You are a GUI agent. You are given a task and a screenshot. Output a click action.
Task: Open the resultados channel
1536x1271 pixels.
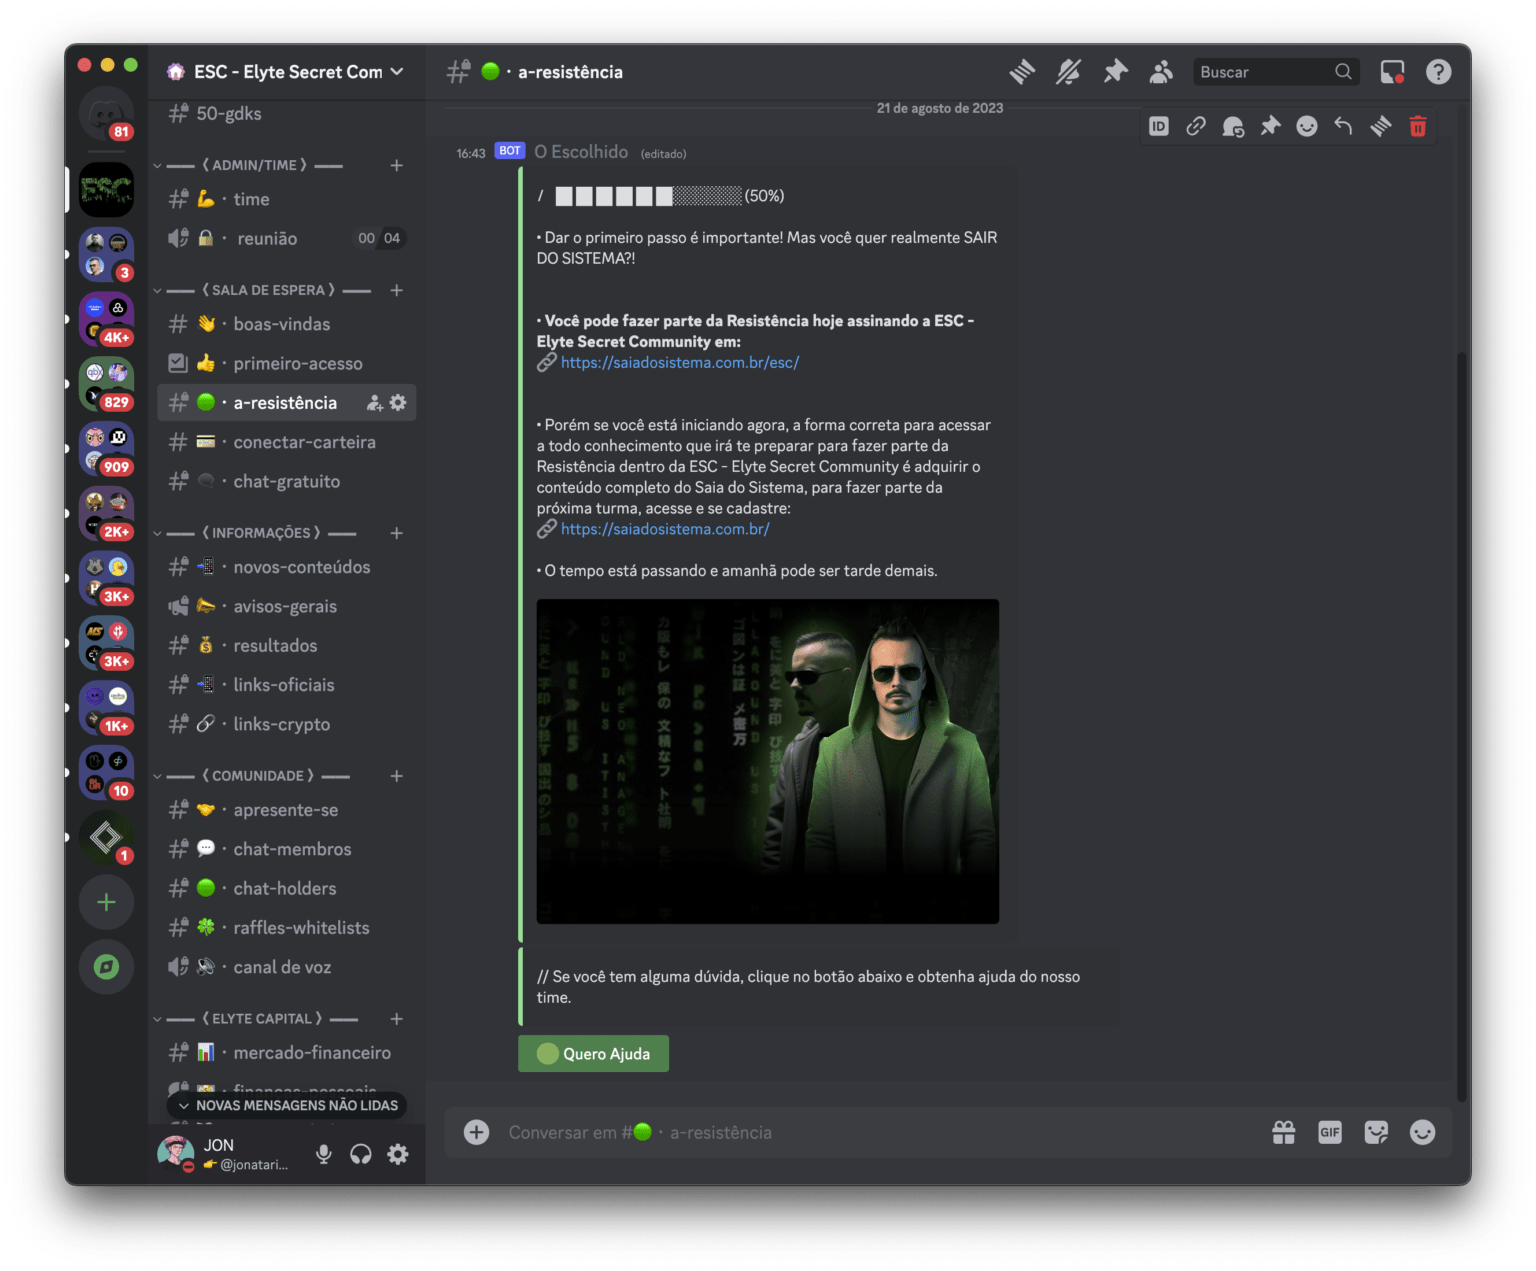(x=287, y=646)
